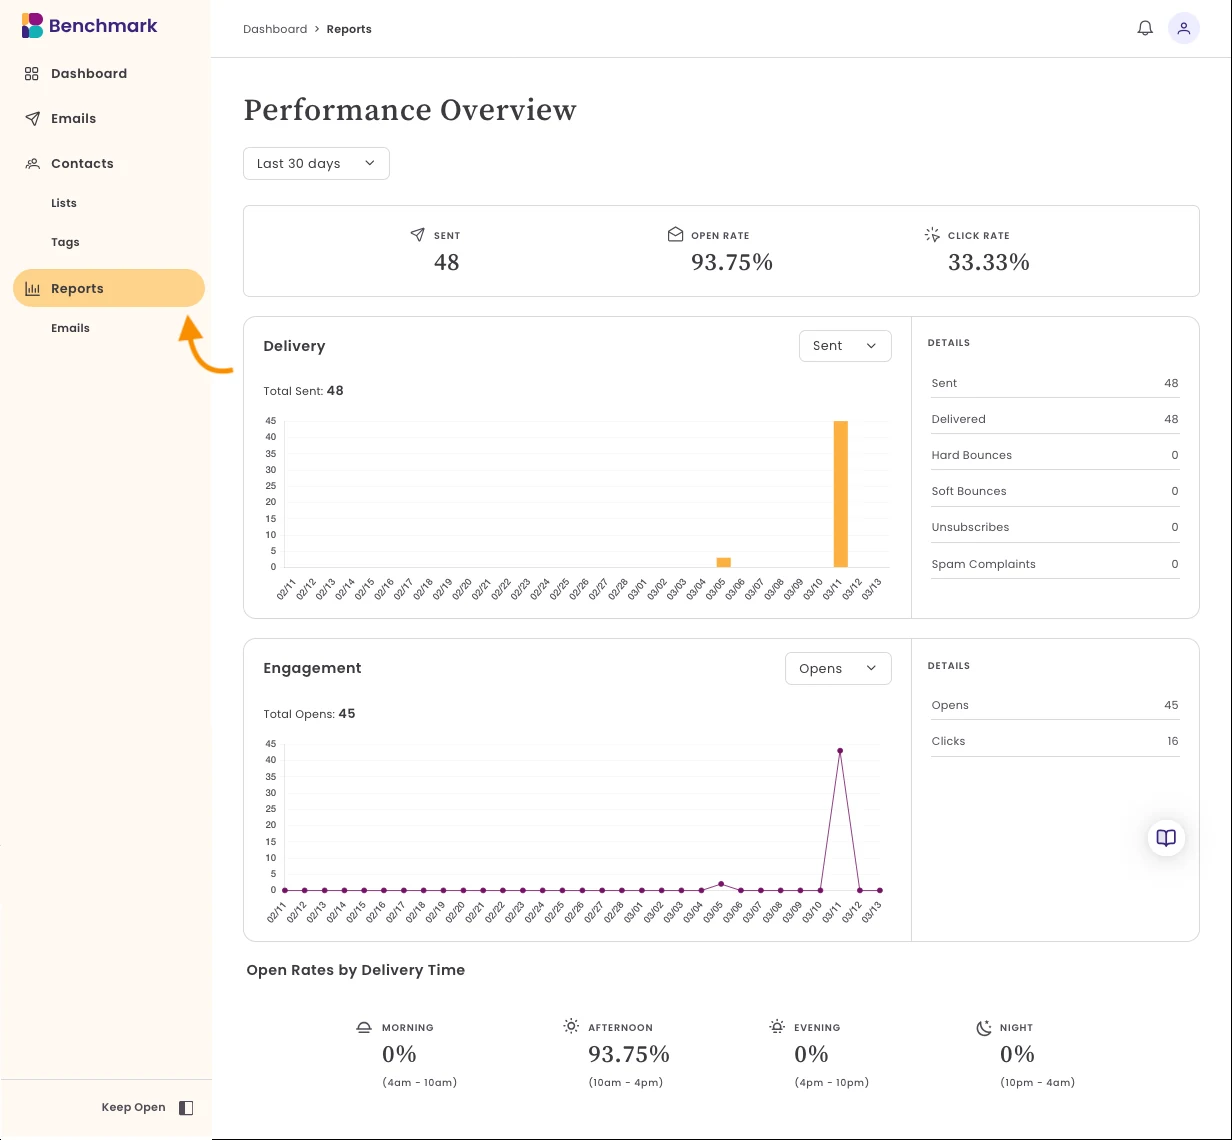Open the floating help book icon
The width and height of the screenshot is (1232, 1140).
1166,837
